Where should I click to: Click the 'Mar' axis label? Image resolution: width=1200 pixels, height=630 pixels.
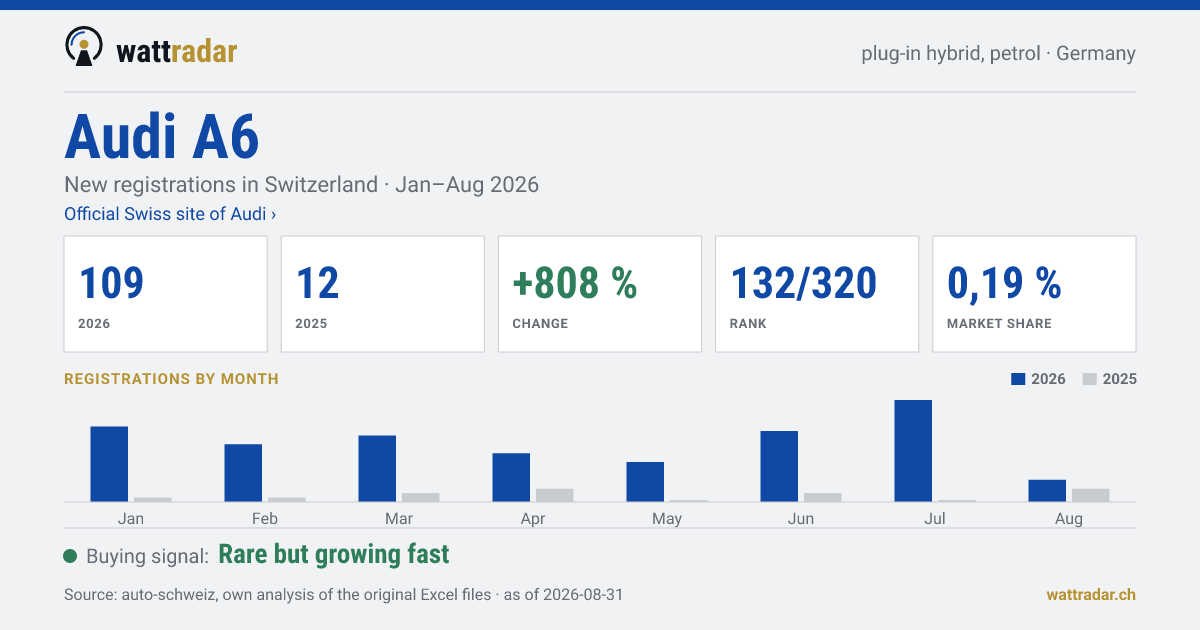(x=399, y=518)
